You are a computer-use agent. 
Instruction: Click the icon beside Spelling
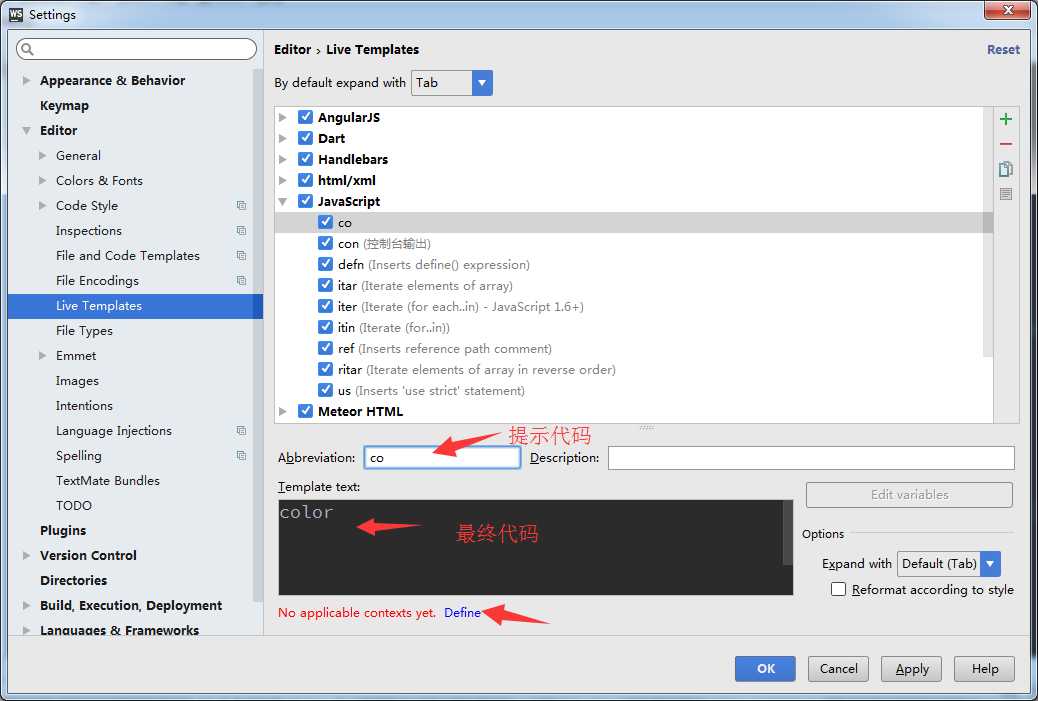(x=242, y=455)
